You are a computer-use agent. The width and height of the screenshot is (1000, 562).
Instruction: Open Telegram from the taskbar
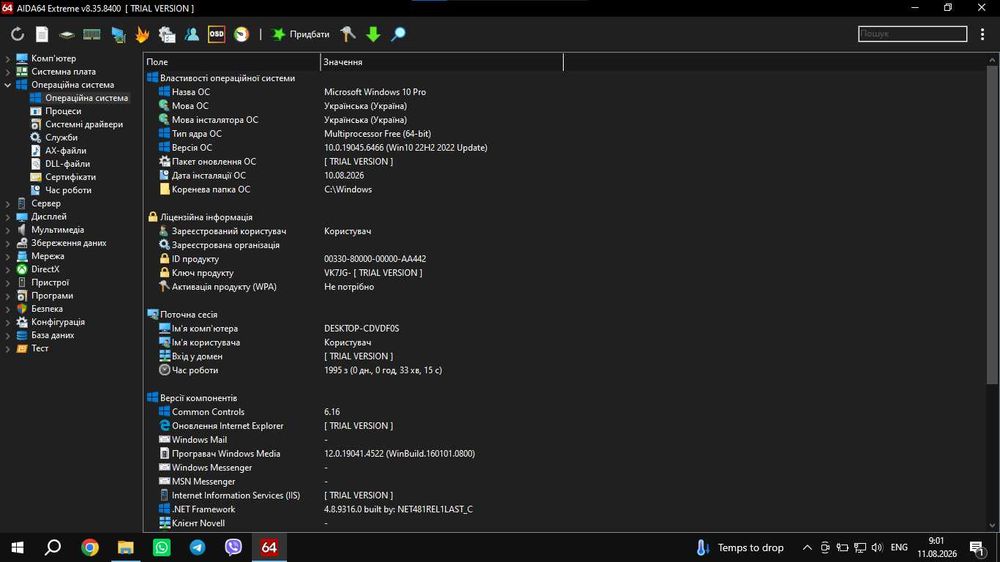[x=197, y=547]
